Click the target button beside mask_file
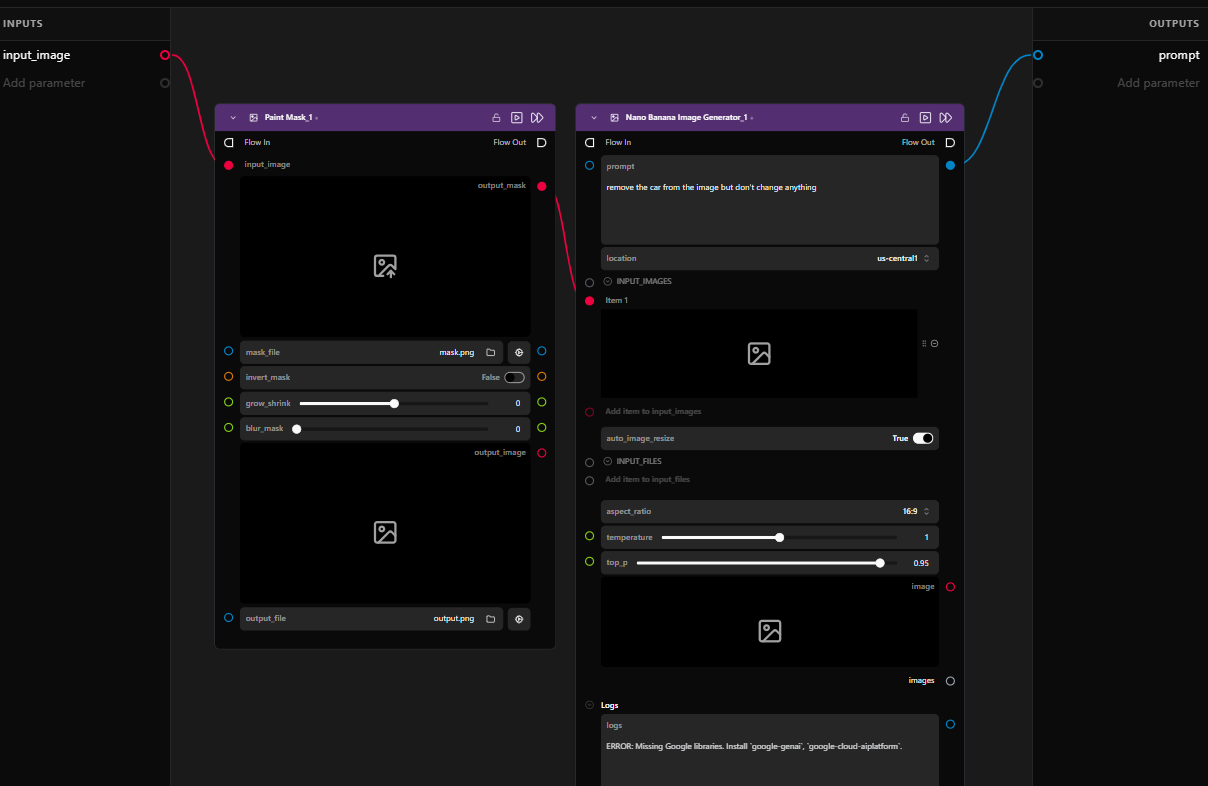The height and width of the screenshot is (786, 1208). (x=519, y=352)
